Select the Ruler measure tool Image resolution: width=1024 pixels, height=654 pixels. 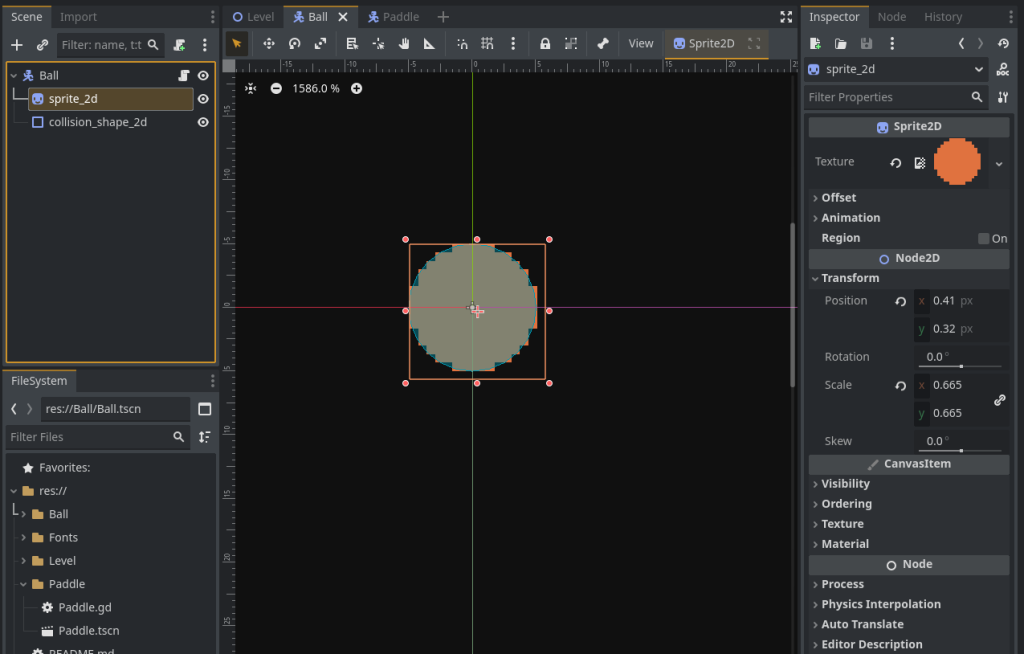coord(430,44)
